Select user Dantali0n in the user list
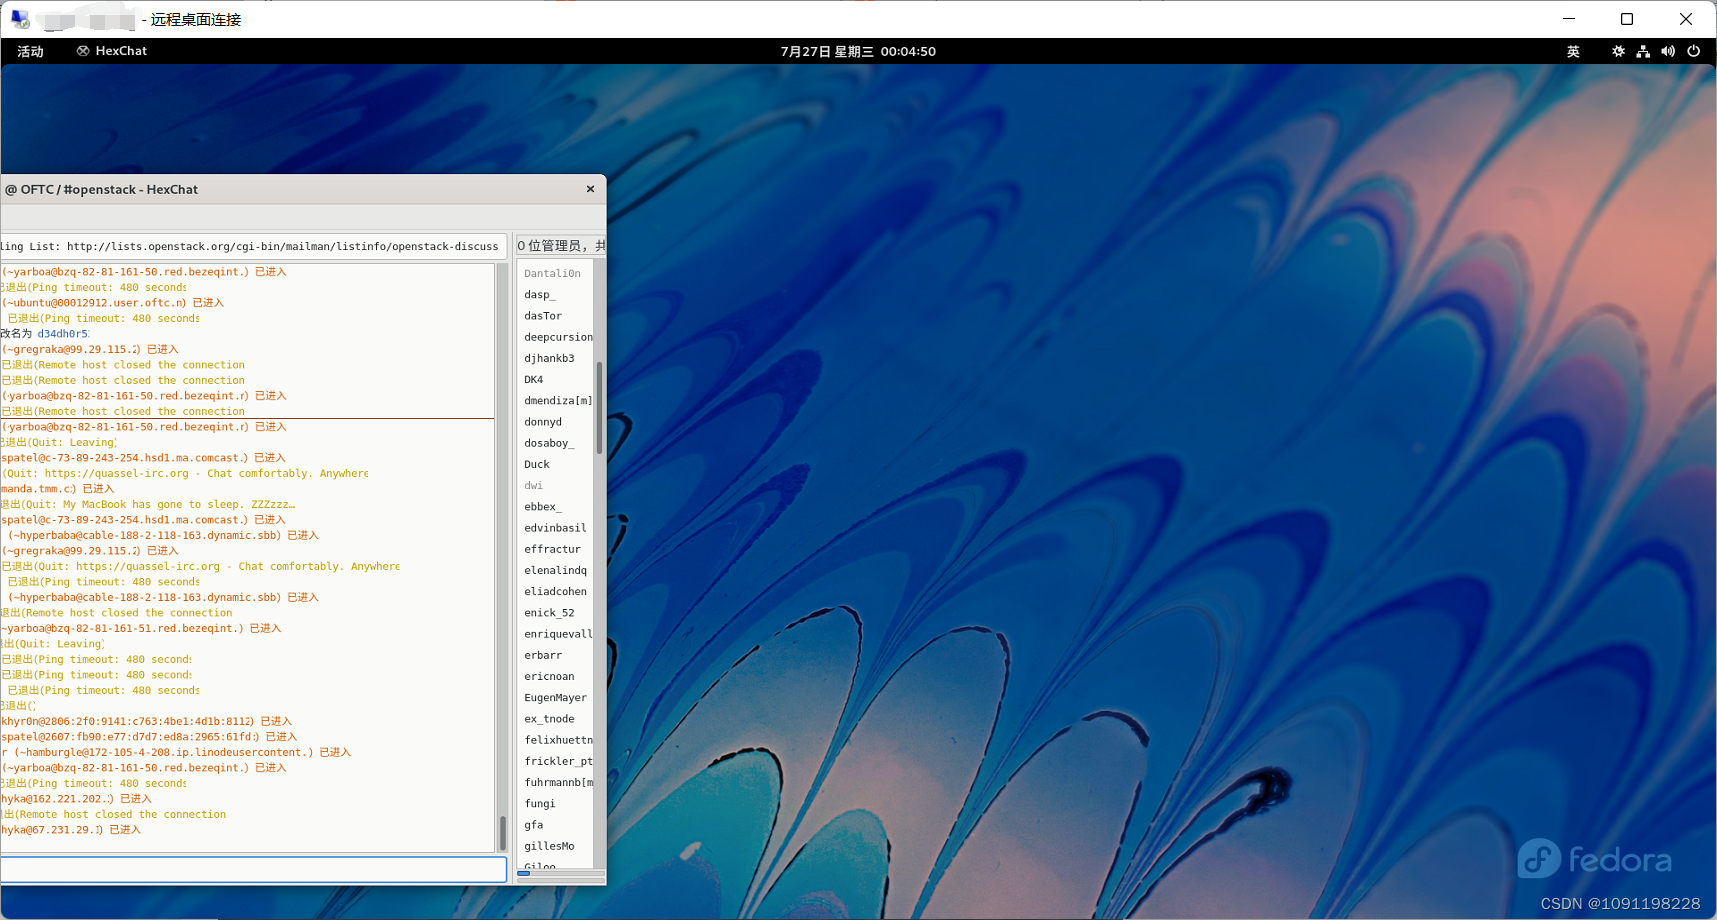Viewport: 1717px width, 920px height. click(552, 273)
